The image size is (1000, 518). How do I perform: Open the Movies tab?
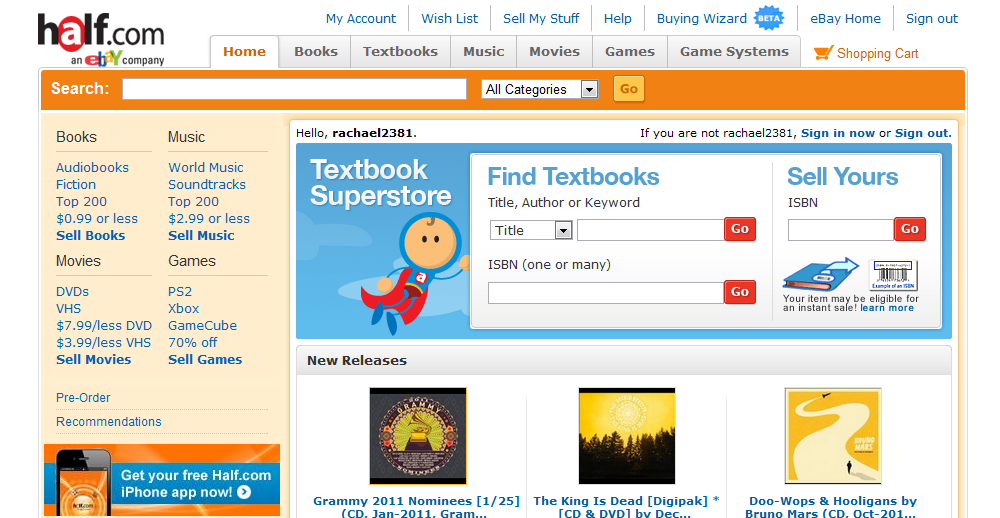point(554,52)
